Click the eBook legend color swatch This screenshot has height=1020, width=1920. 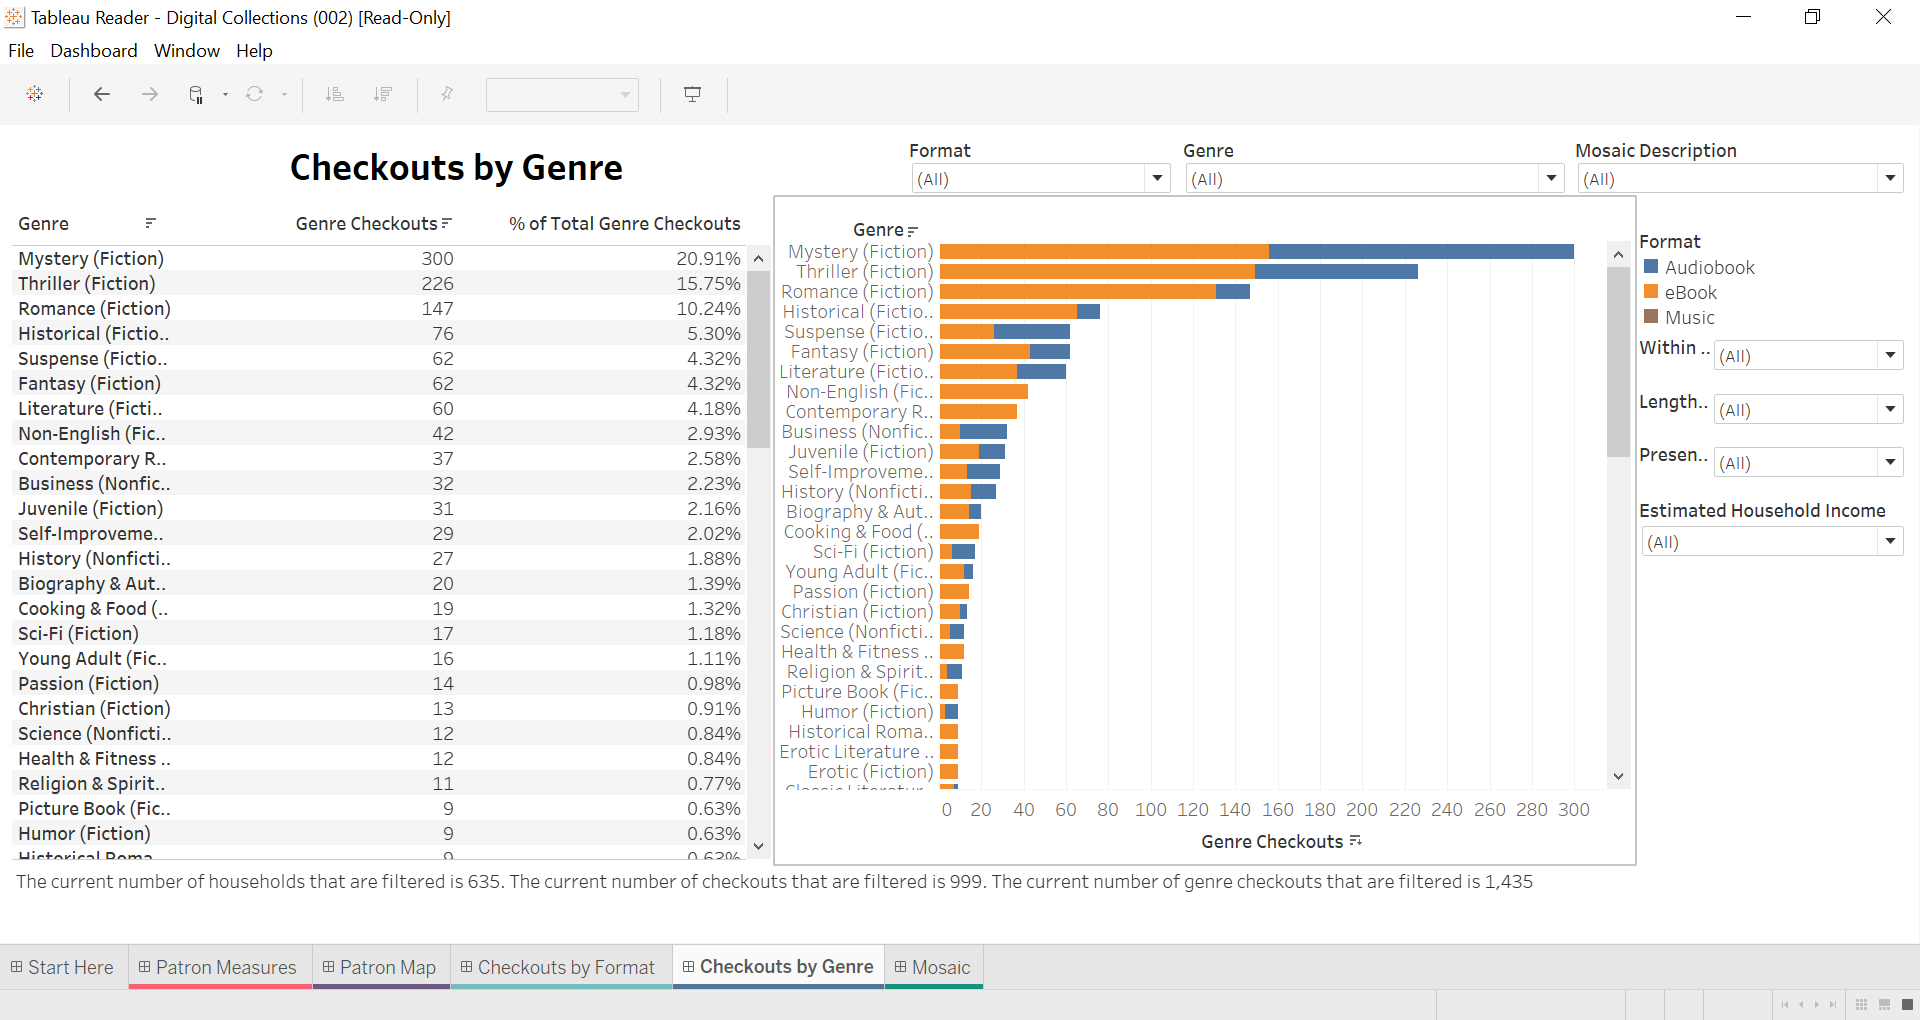pos(1652,292)
